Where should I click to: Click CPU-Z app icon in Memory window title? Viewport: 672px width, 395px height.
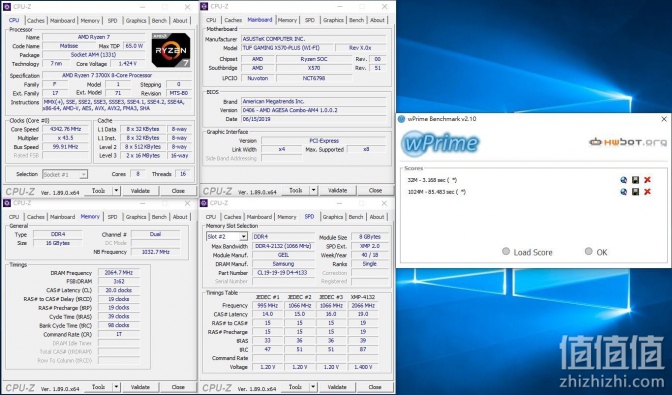[6, 203]
